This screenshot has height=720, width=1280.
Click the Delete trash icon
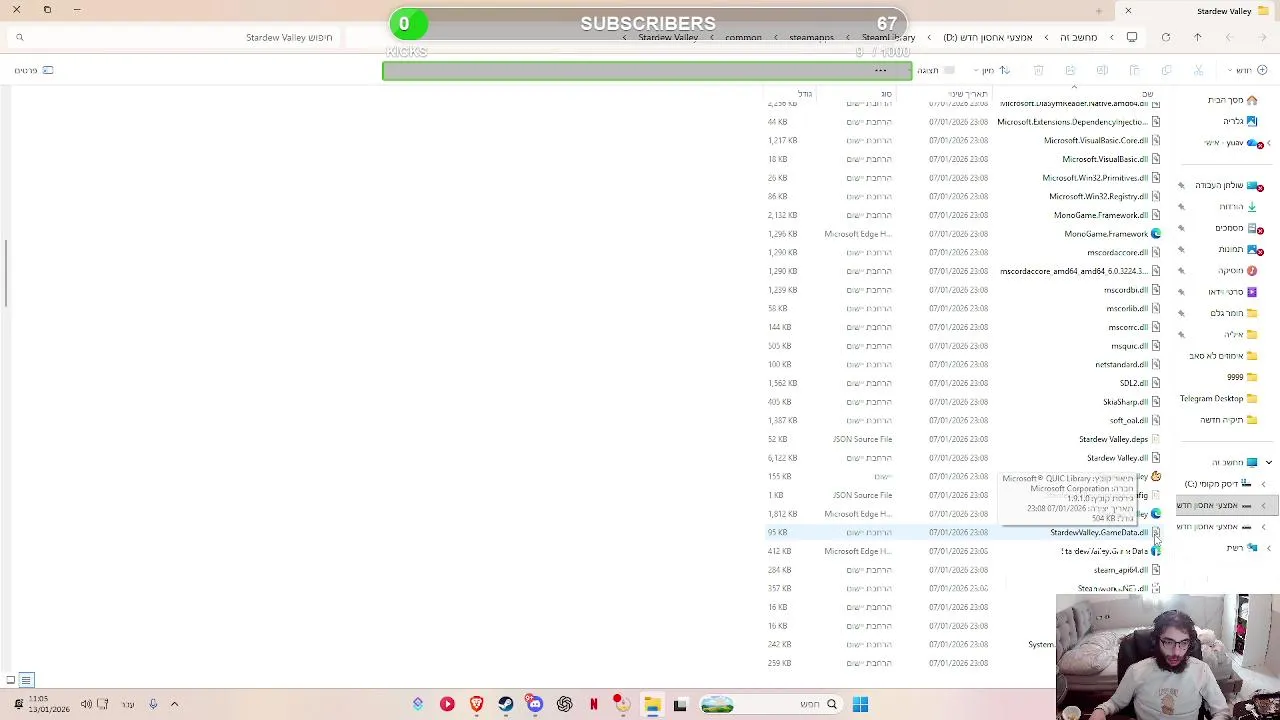click(1038, 70)
